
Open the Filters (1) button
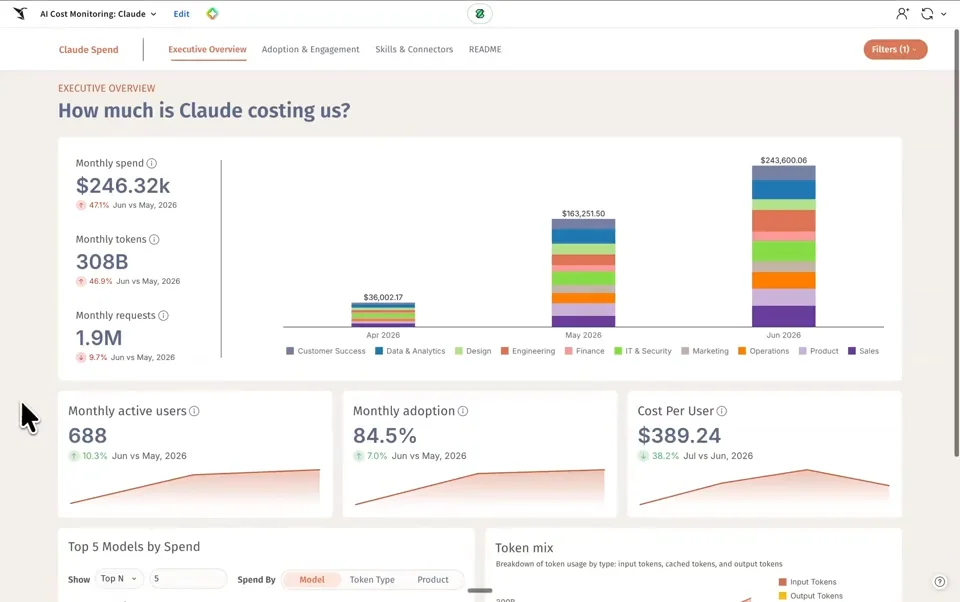[895, 50]
